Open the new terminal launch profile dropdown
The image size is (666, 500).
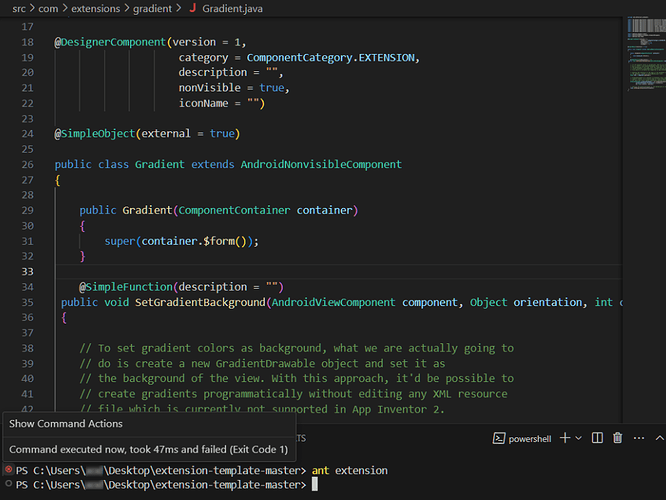pos(579,438)
